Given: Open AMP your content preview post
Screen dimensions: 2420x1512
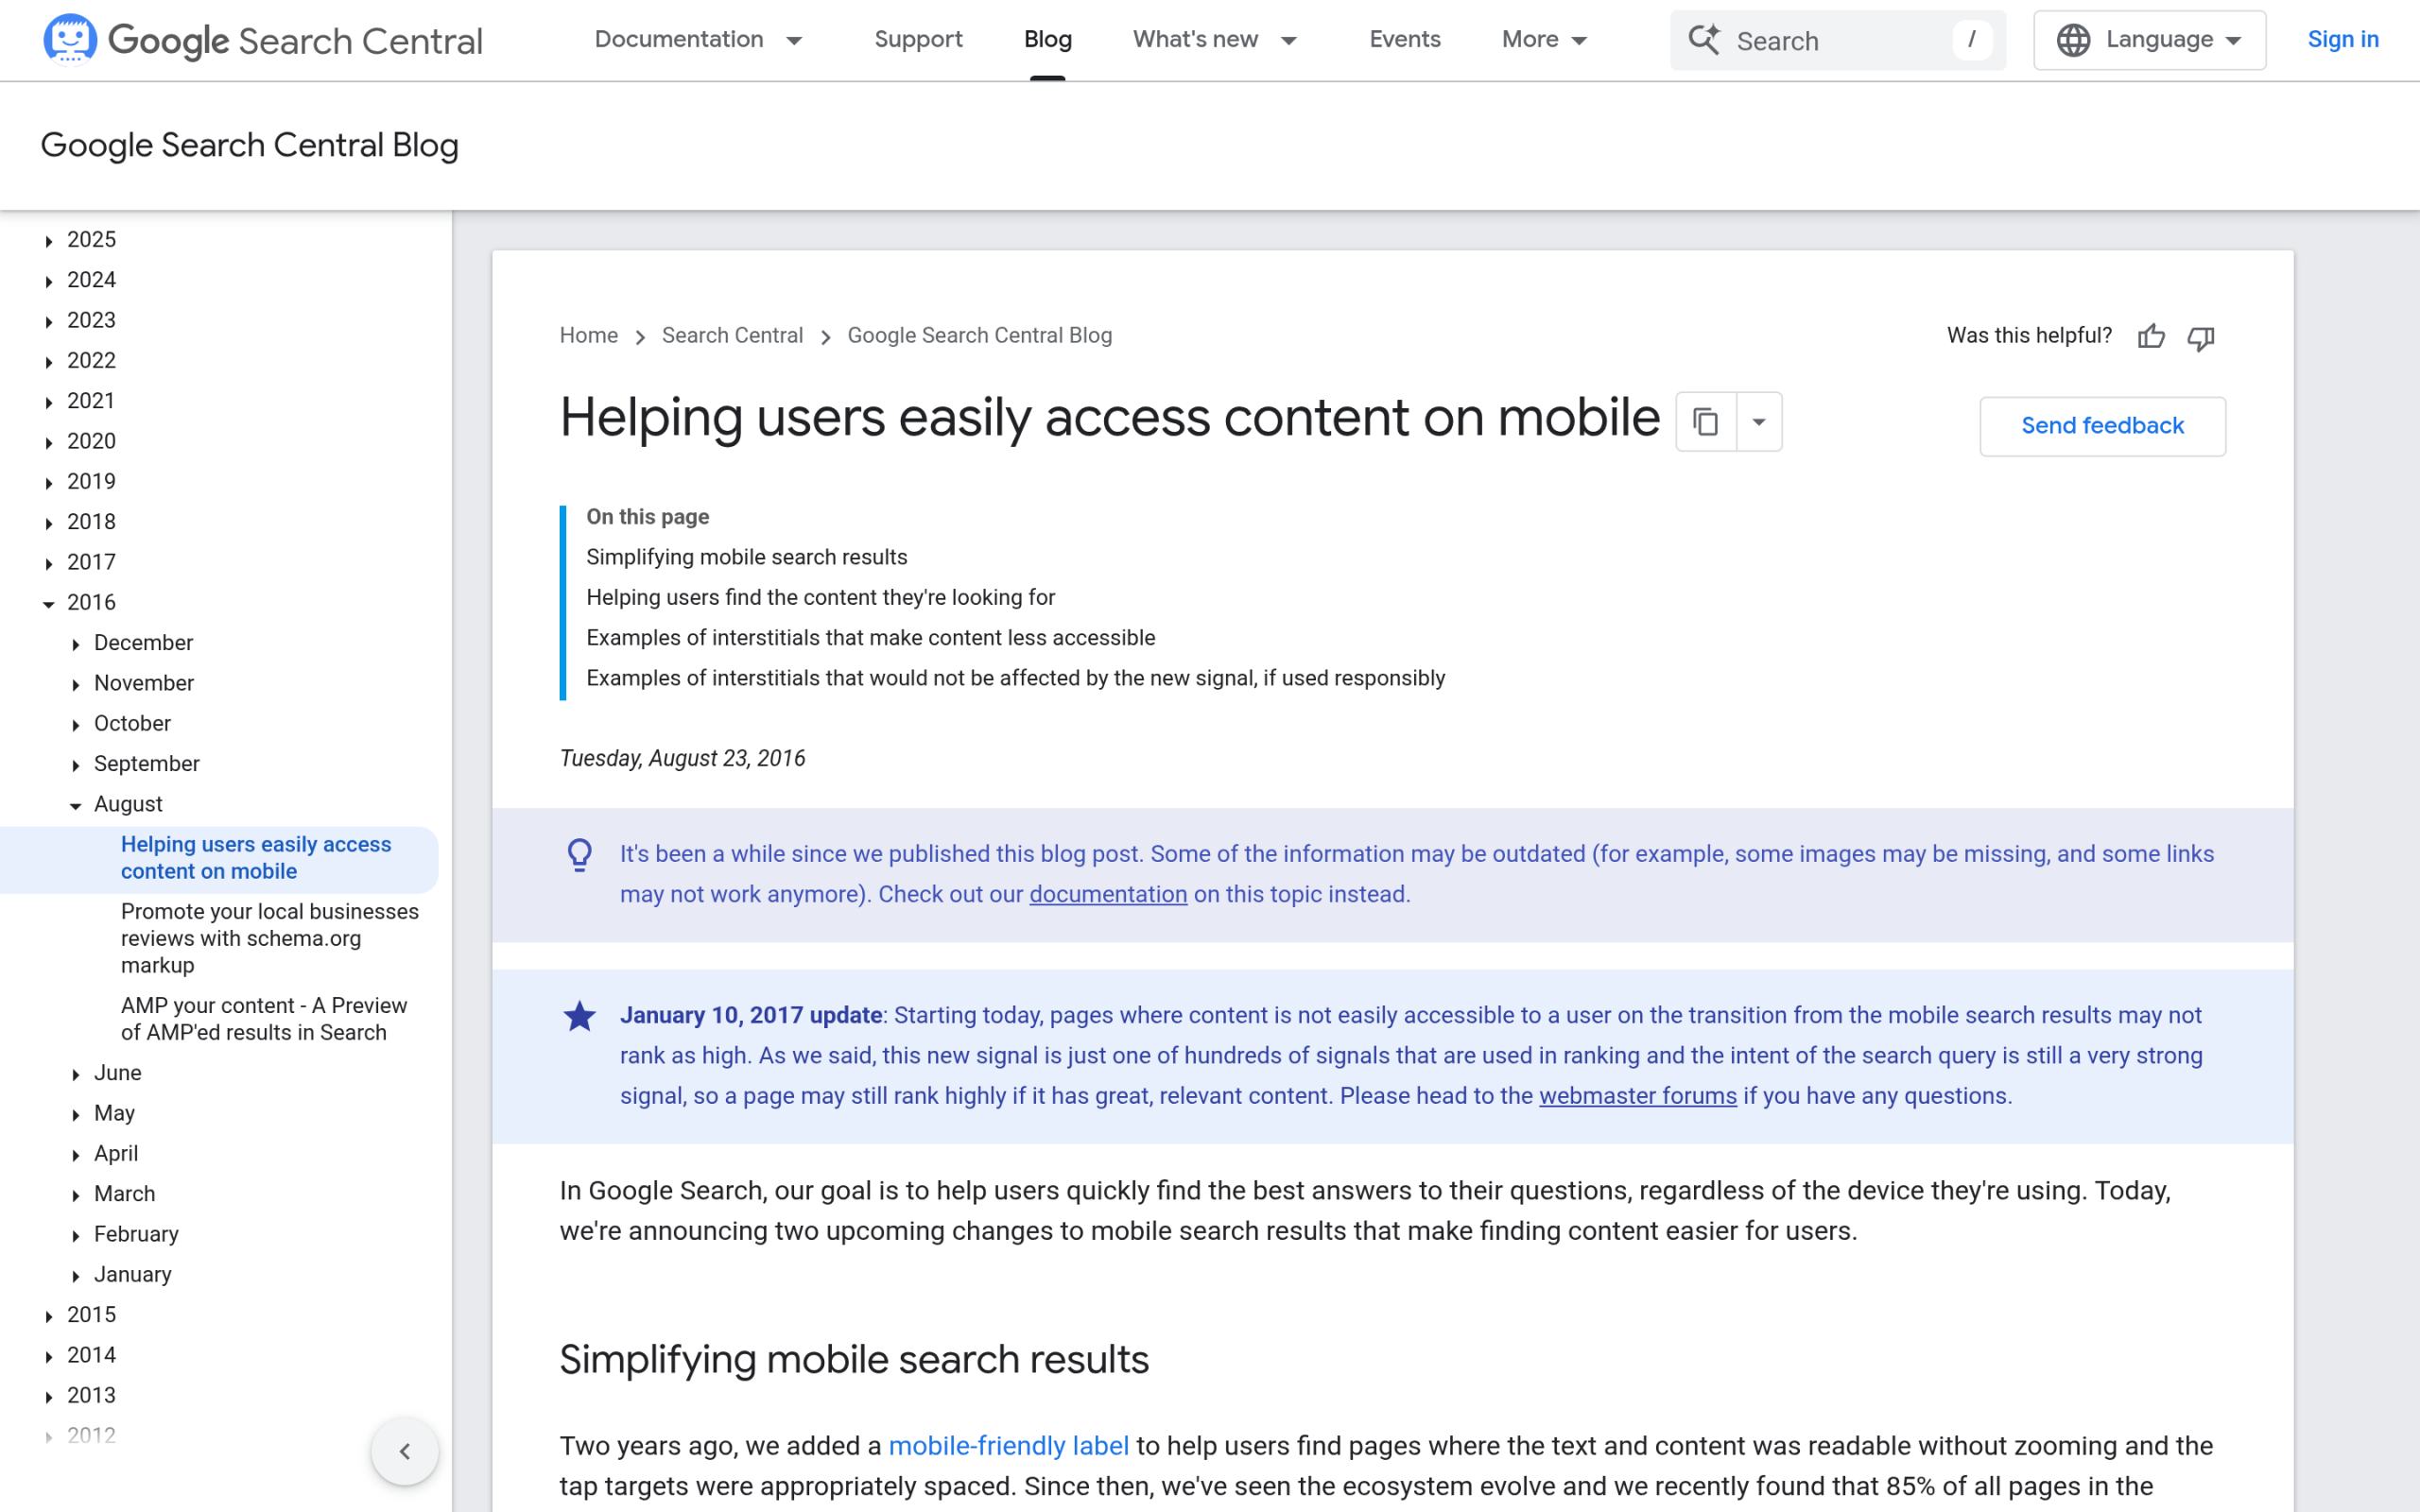Looking at the screenshot, I should point(264,1019).
